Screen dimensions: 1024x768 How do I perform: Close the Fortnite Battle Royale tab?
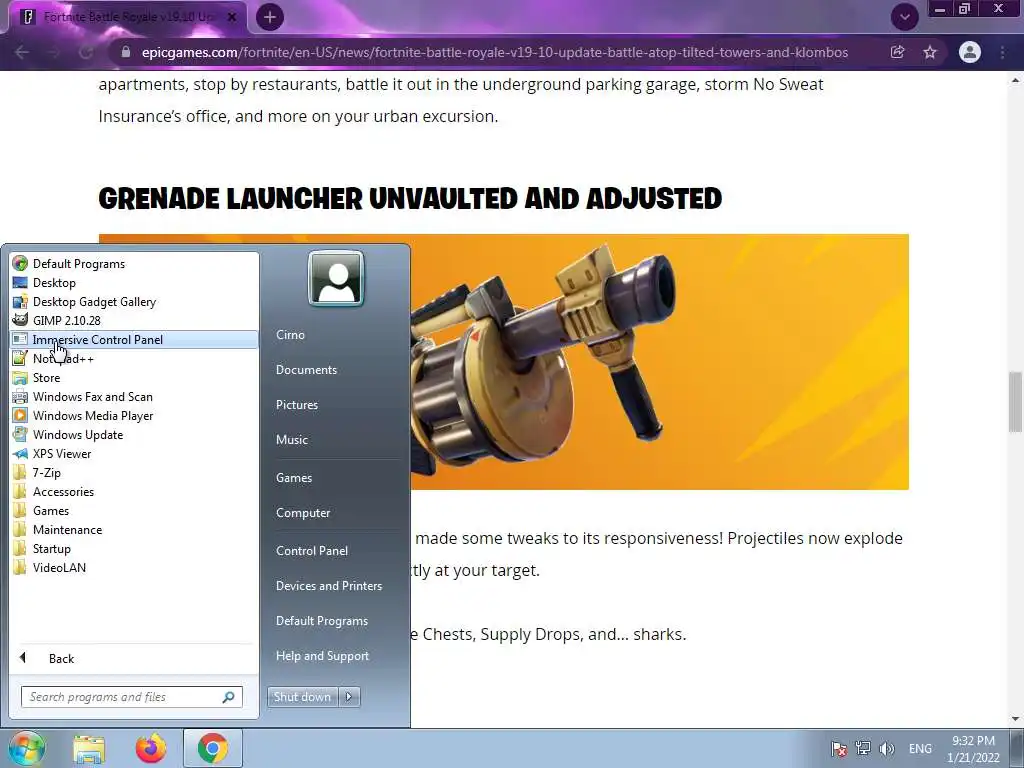(231, 17)
